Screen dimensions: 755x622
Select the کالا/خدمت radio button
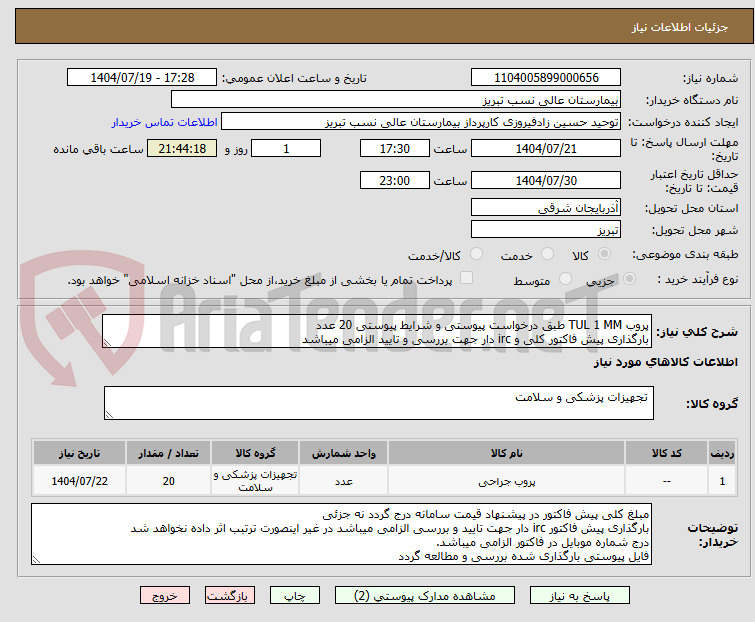point(476,254)
